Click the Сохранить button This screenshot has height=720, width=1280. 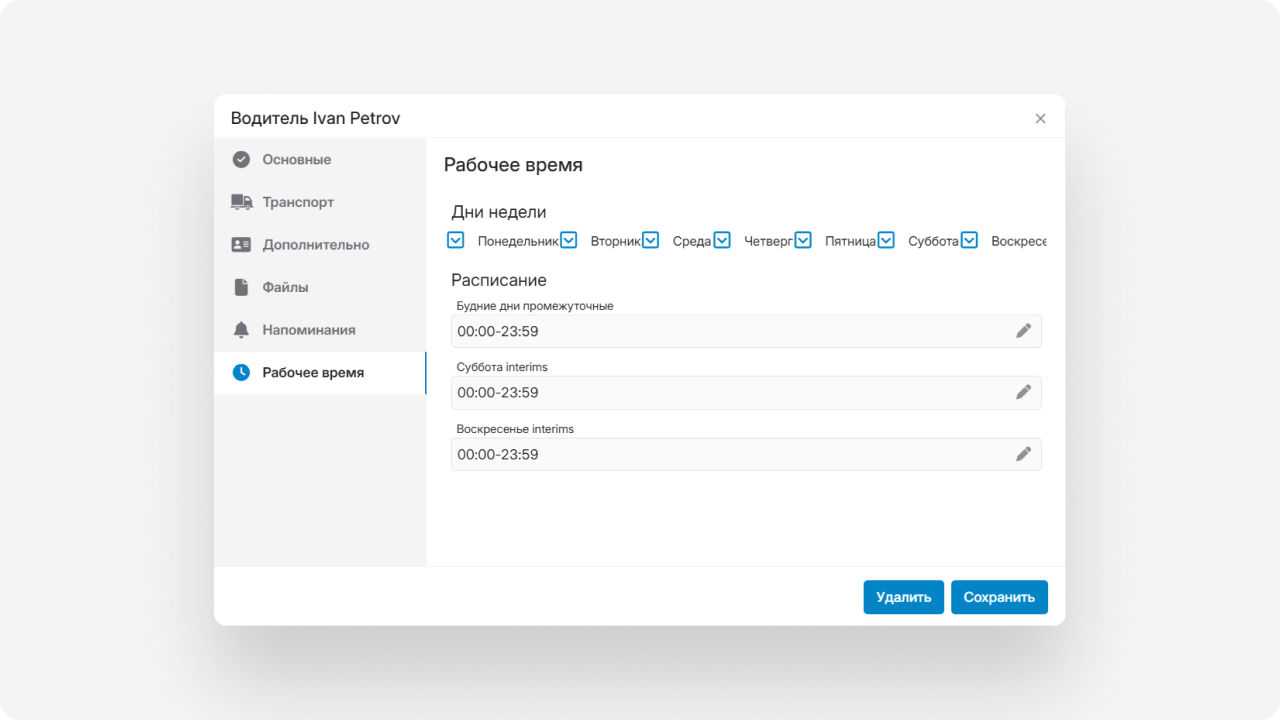(999, 597)
